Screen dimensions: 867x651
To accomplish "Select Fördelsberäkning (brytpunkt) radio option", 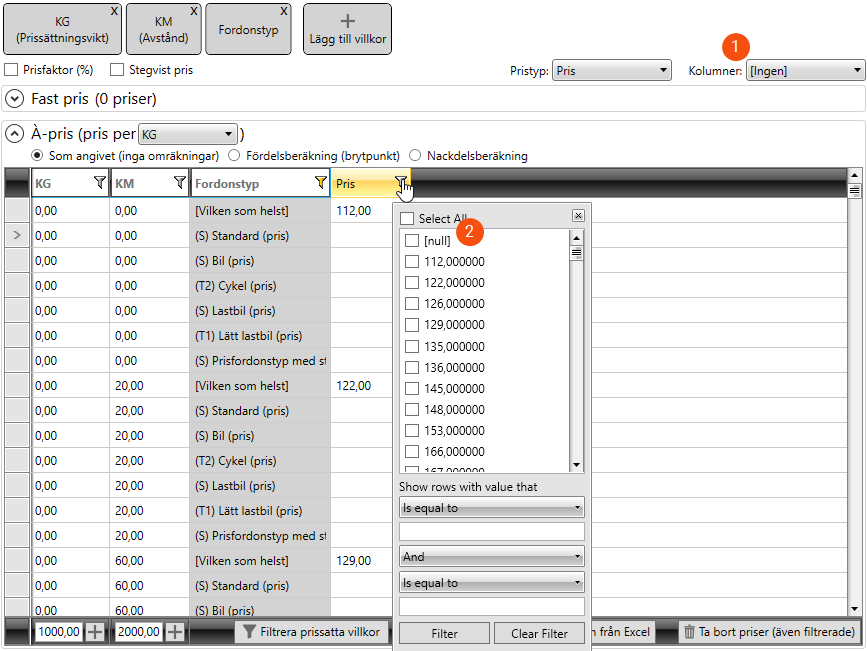I will point(234,156).
